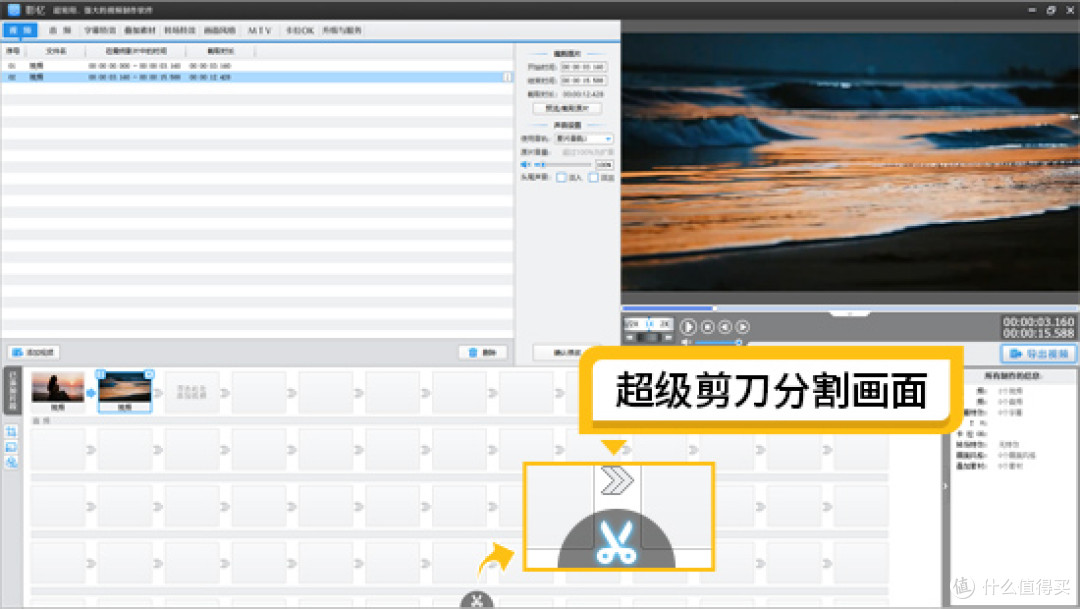Click the small handle on row 02's right
This screenshot has height=609, width=1080.
coord(508,77)
